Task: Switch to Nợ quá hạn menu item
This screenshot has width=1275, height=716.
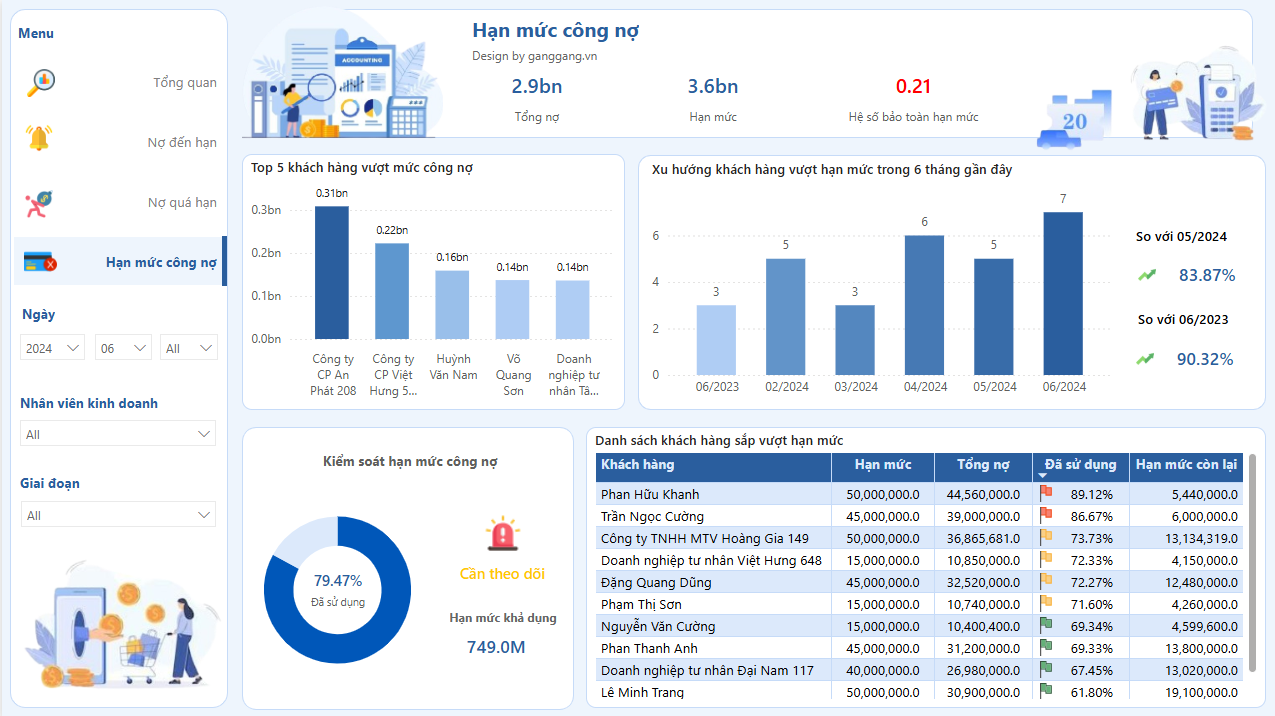Action: [182, 203]
